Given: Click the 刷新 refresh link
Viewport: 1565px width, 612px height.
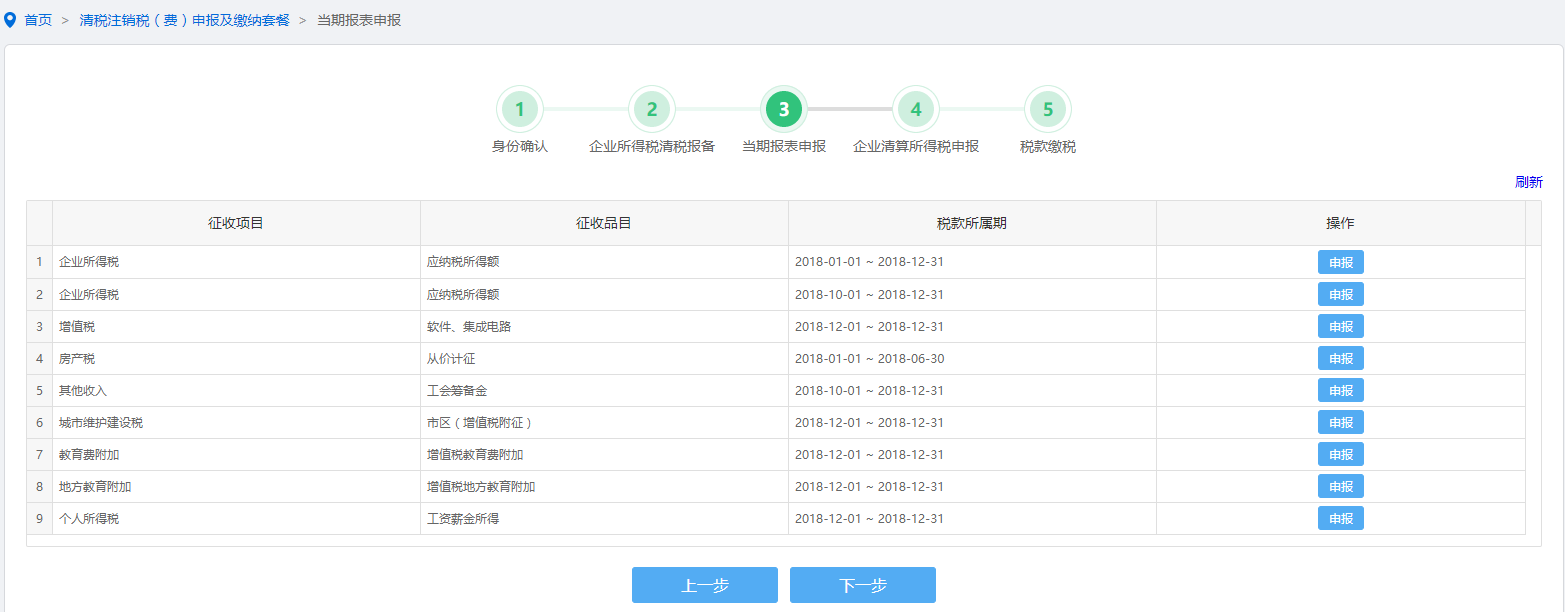Looking at the screenshot, I should [1528, 182].
